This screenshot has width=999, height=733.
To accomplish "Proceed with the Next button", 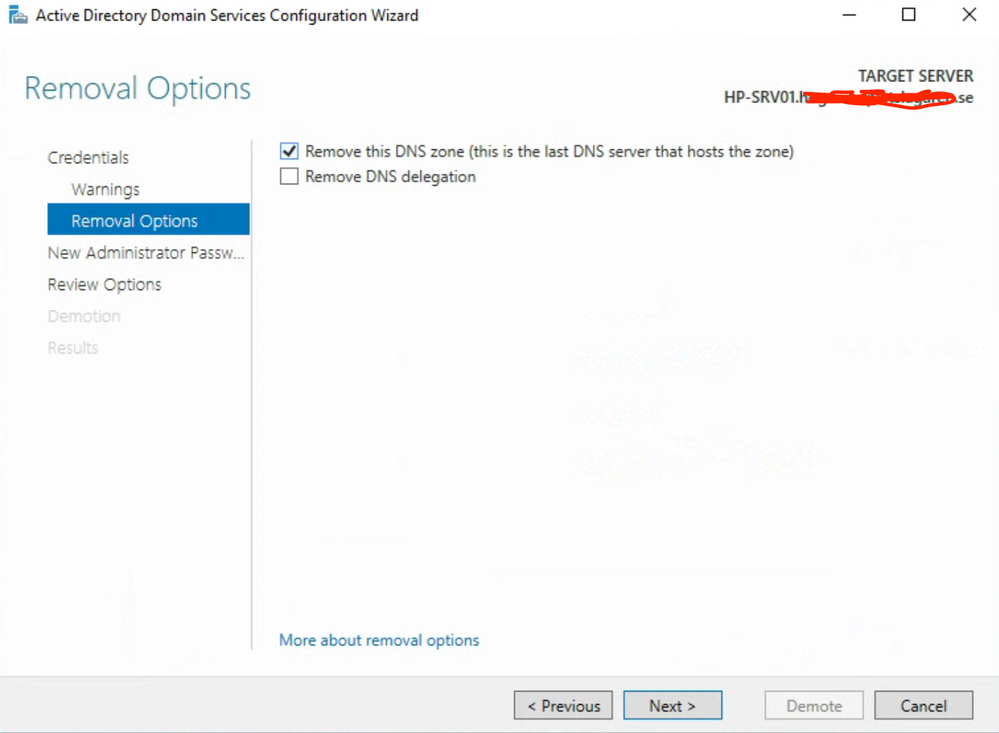I will pos(673,706).
